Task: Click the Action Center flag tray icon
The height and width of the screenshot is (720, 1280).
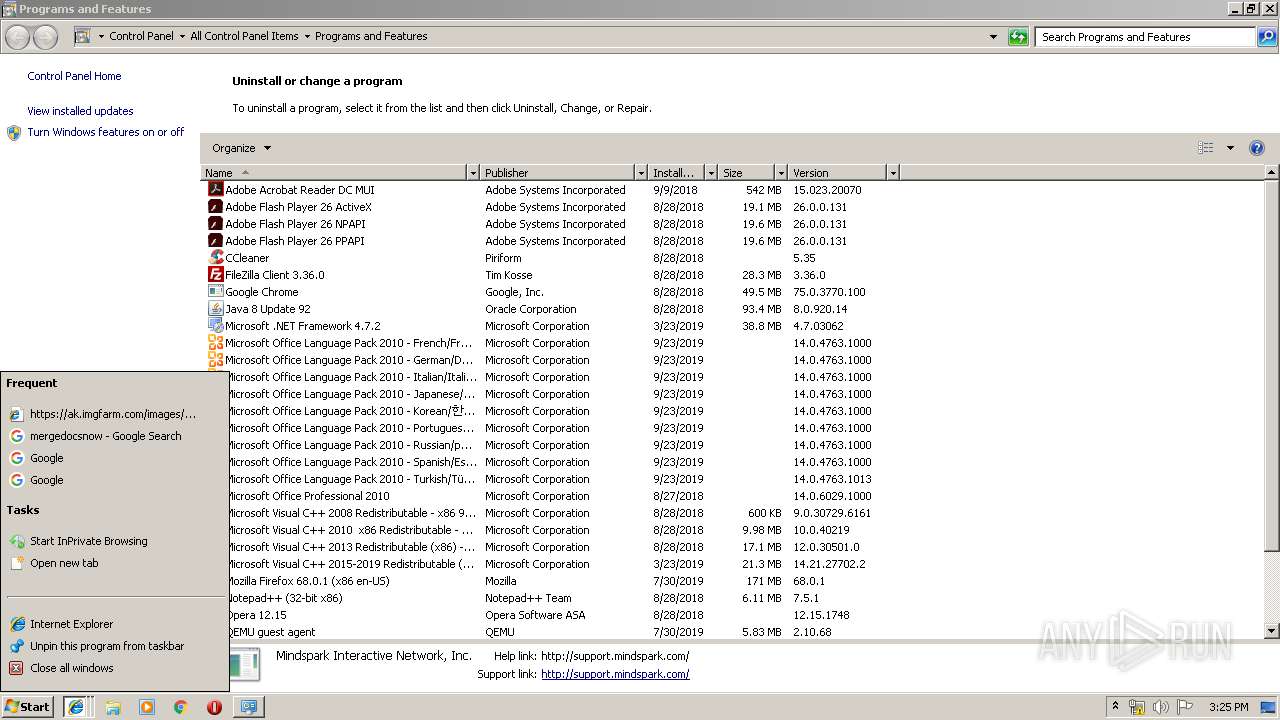Action: [x=1185, y=707]
